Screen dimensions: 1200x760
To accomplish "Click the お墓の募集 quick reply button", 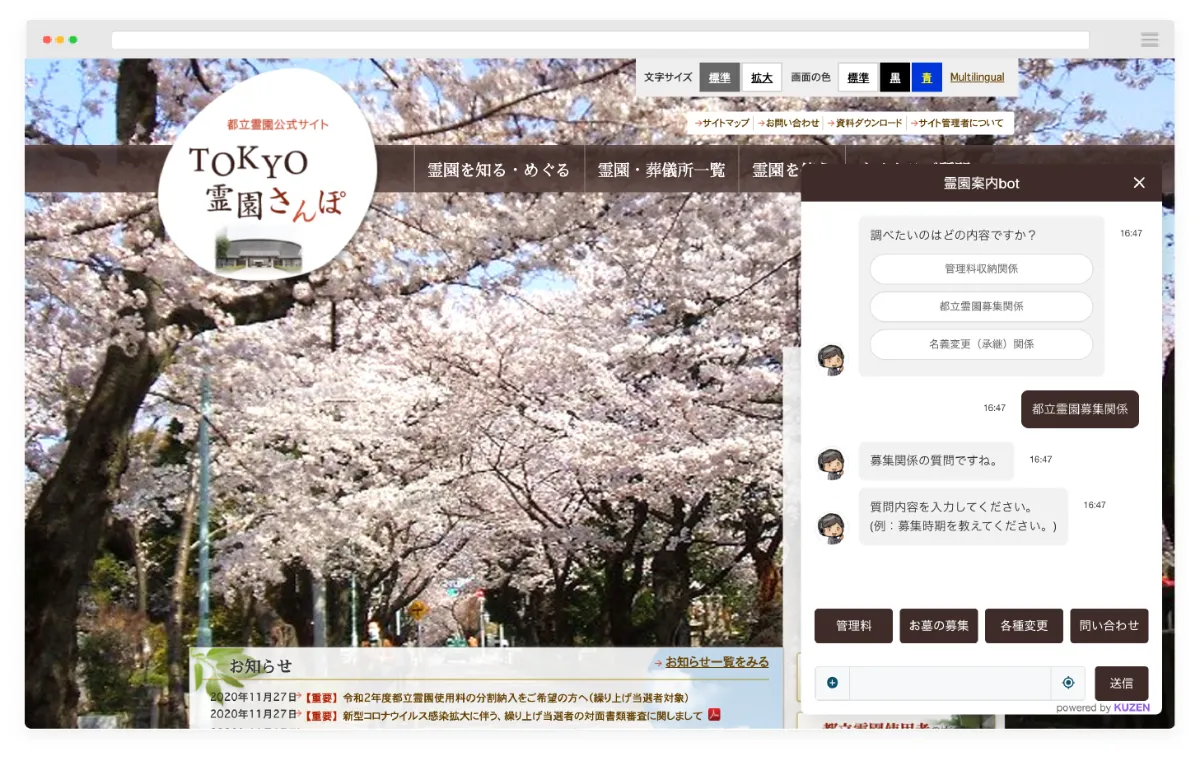I will click(x=939, y=626).
